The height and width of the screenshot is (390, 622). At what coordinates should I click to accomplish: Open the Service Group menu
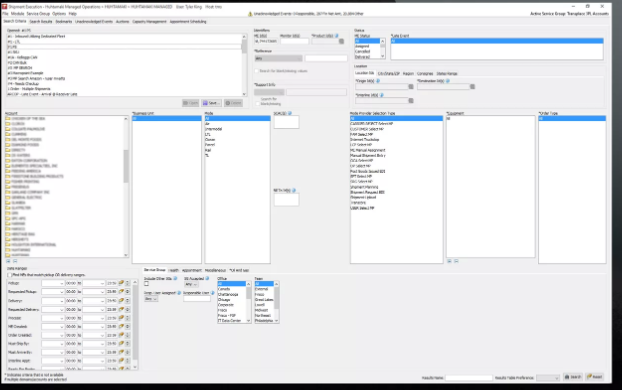click(38, 14)
